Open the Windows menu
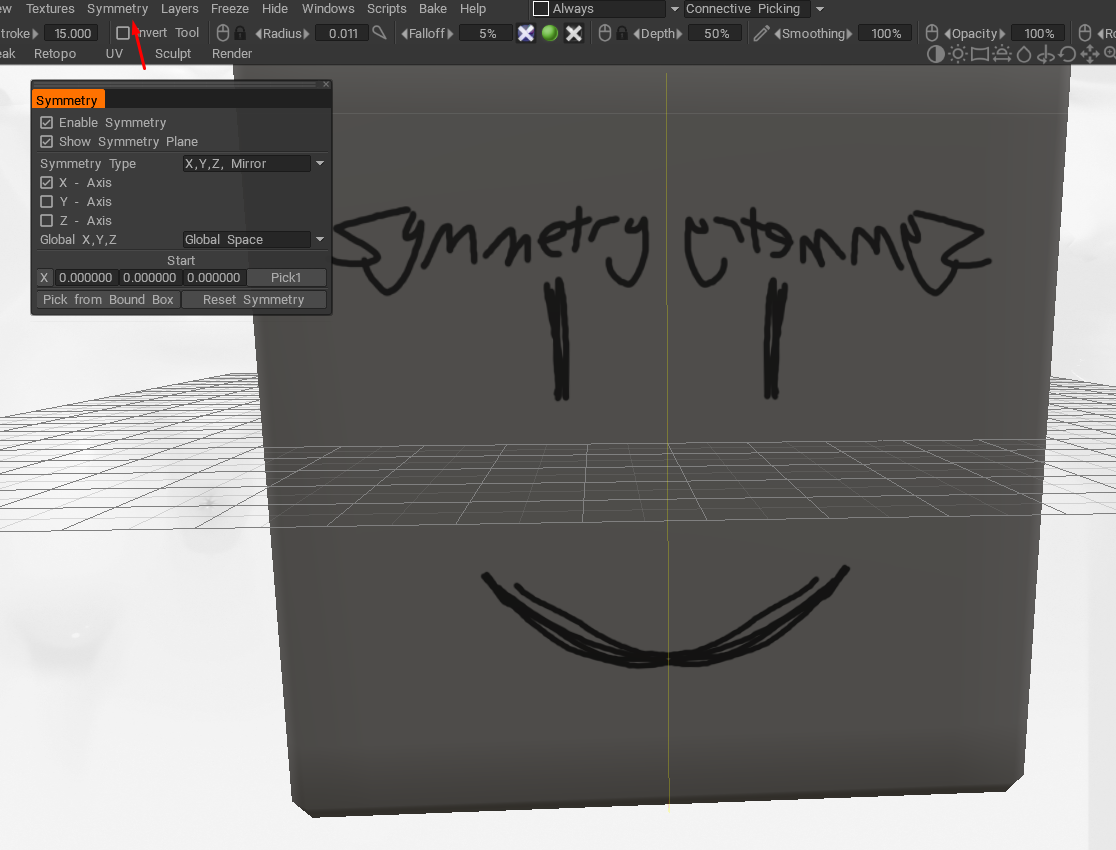 [328, 9]
